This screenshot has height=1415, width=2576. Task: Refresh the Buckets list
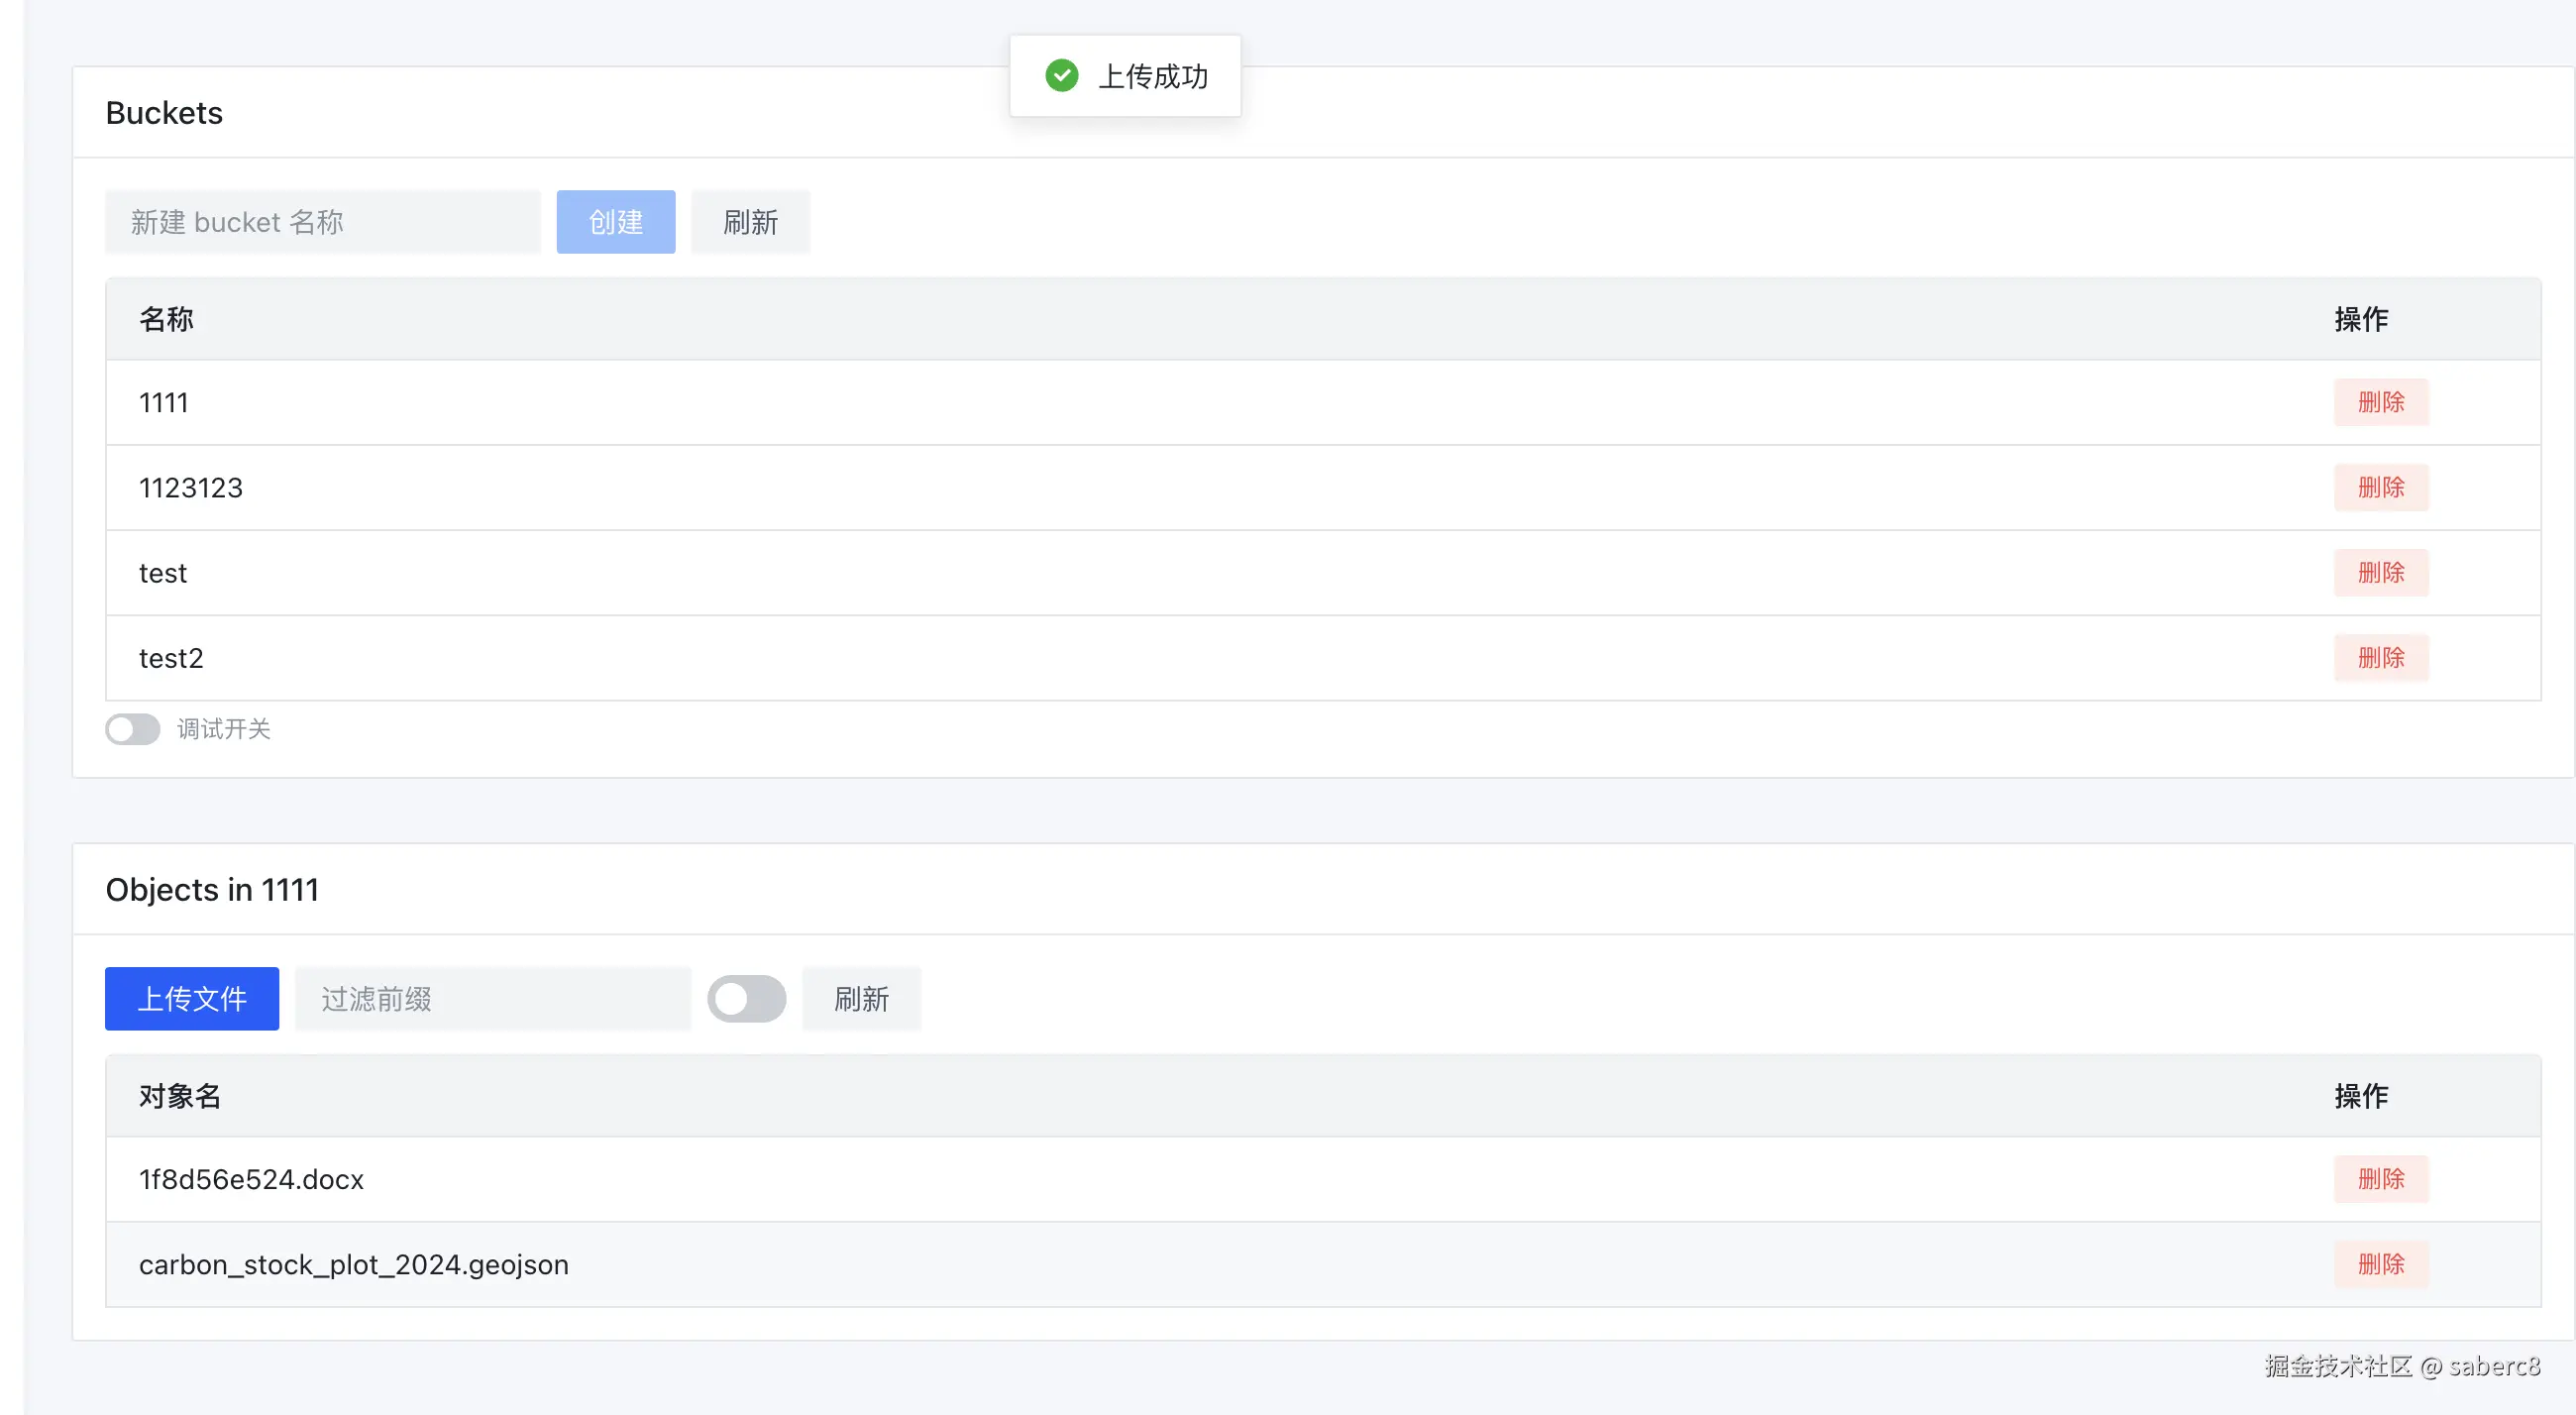[x=750, y=222]
